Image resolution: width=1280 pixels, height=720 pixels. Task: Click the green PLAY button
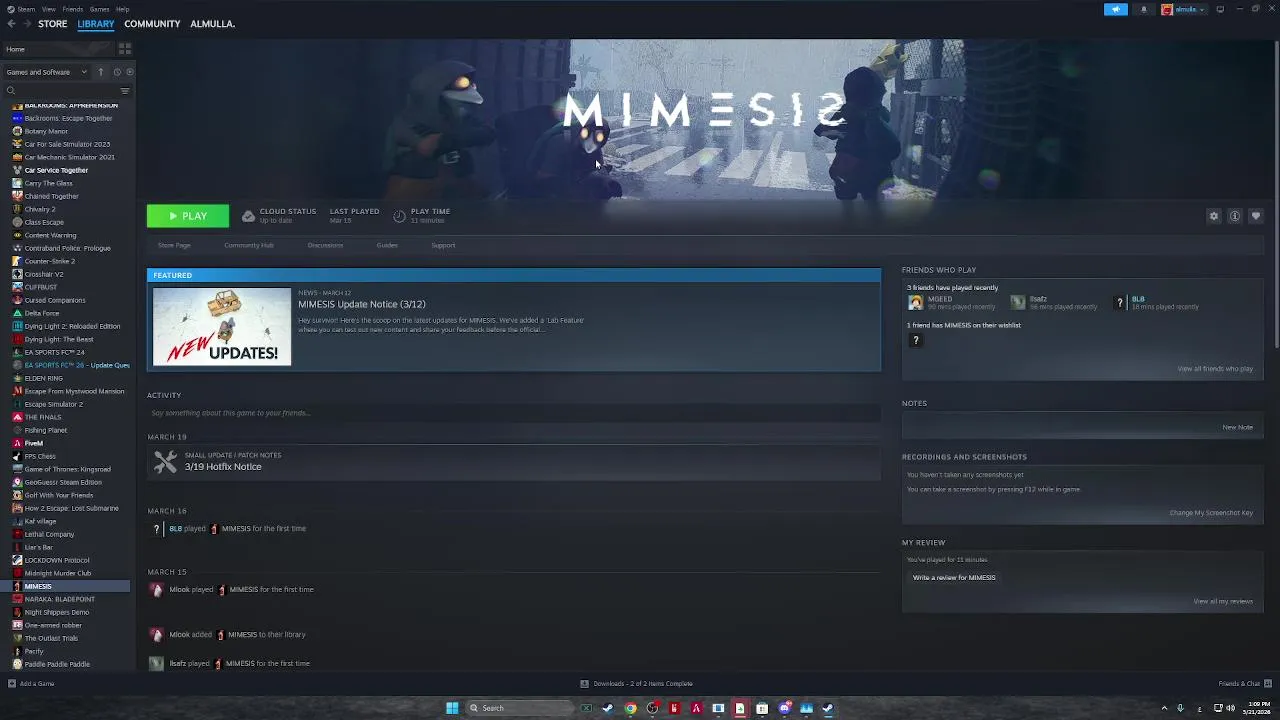click(188, 216)
